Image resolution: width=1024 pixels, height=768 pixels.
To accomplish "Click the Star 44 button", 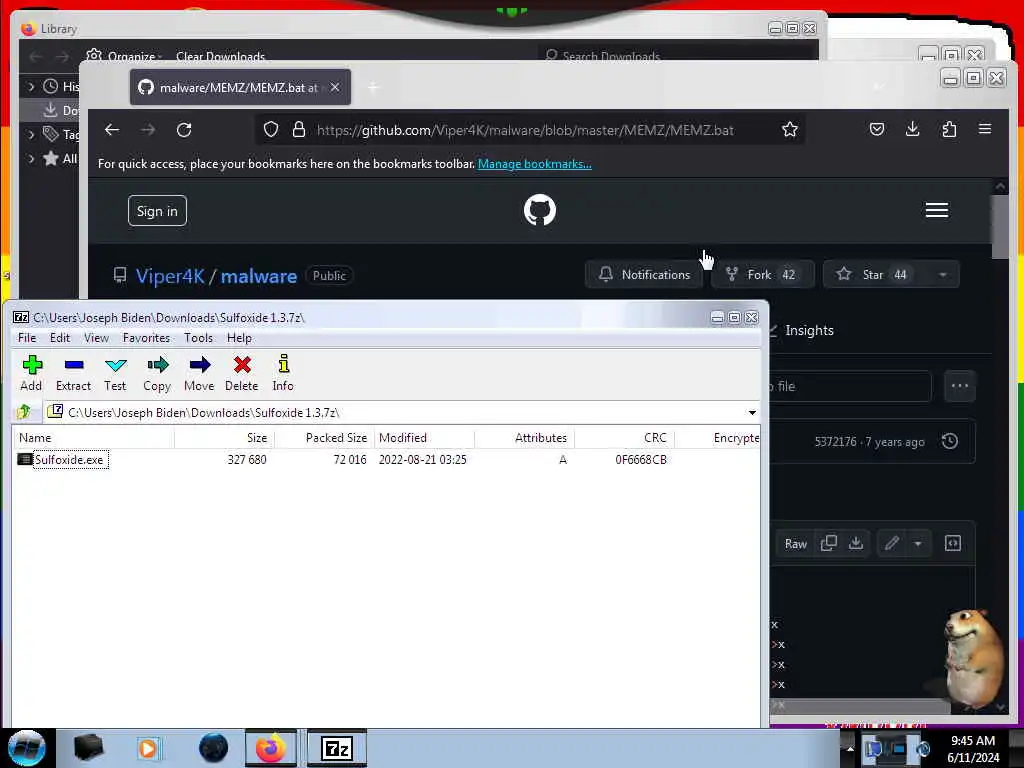I will (874, 274).
